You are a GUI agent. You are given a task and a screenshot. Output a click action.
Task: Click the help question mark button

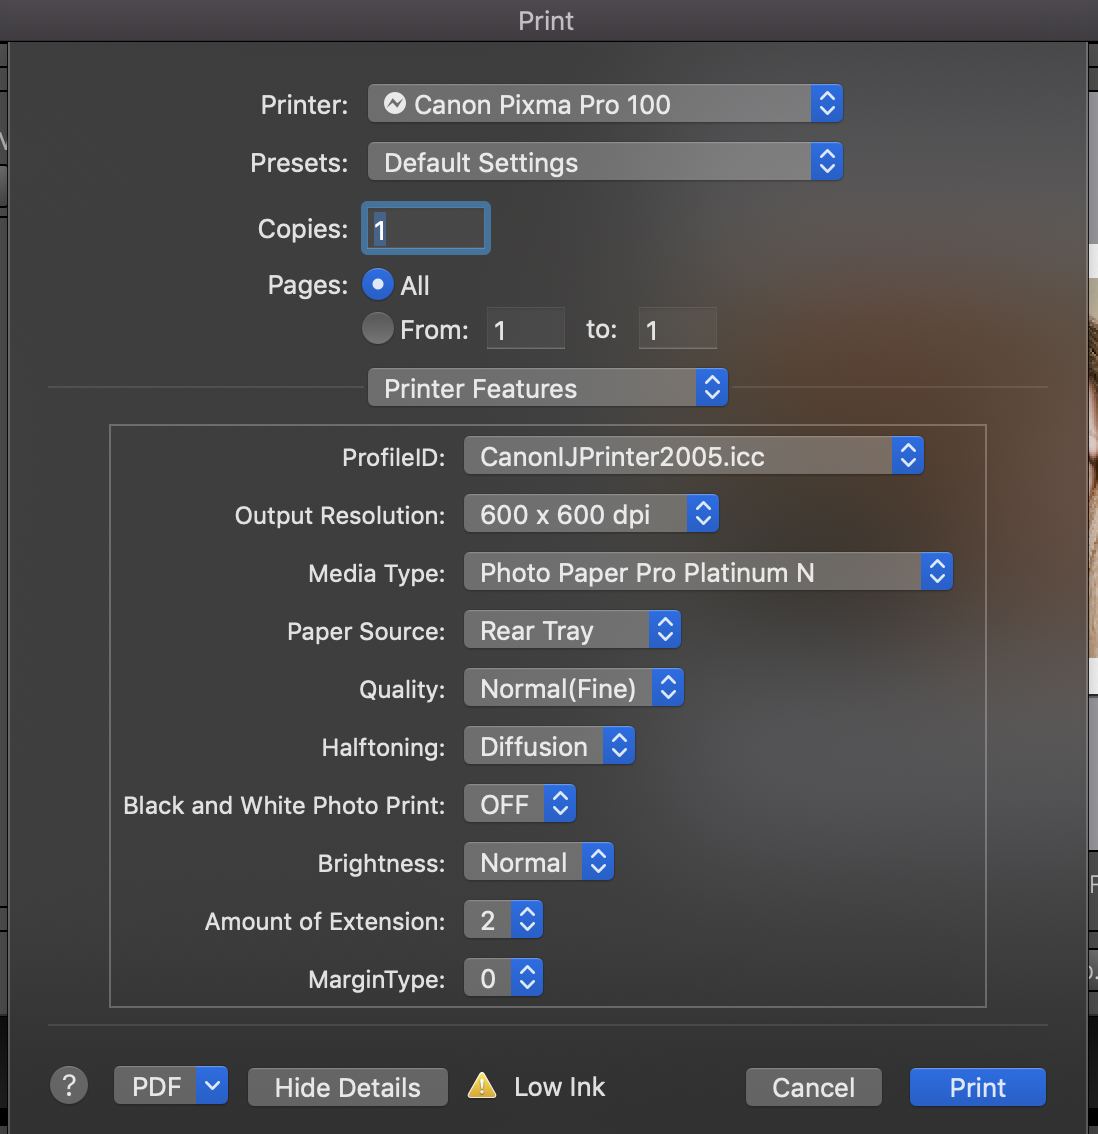click(69, 1085)
